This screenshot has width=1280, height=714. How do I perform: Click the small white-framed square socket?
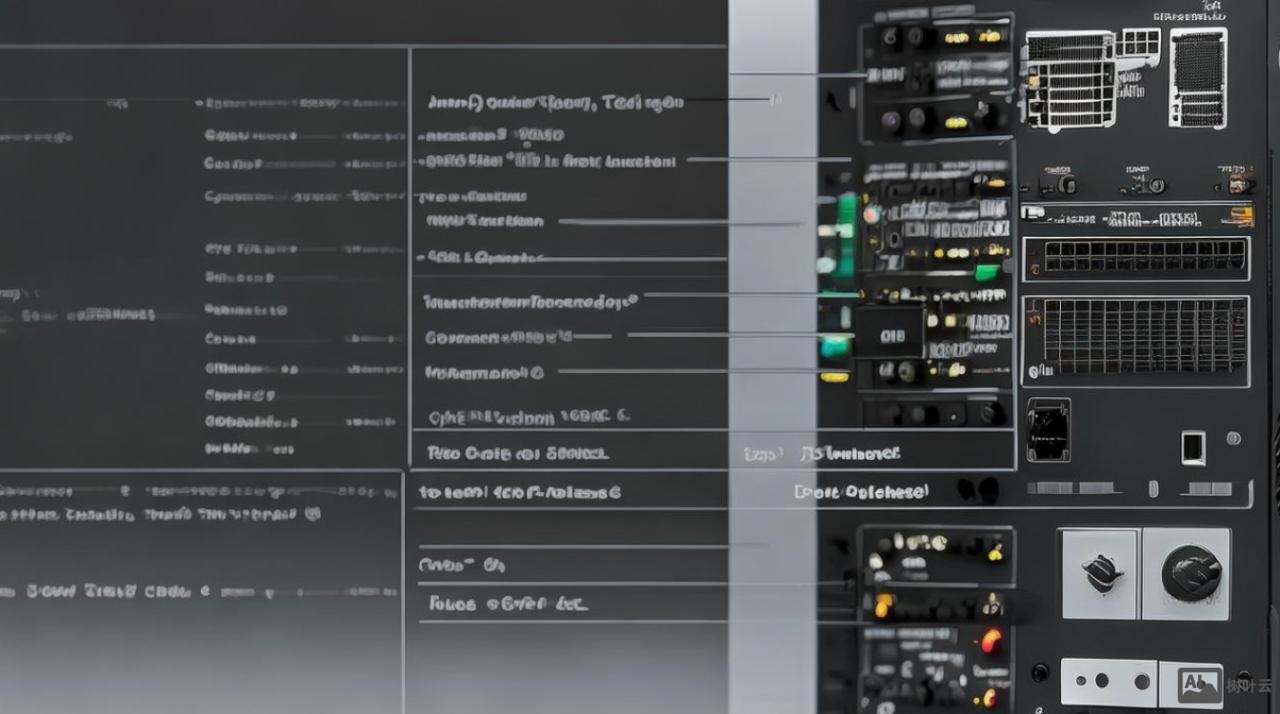point(1193,446)
